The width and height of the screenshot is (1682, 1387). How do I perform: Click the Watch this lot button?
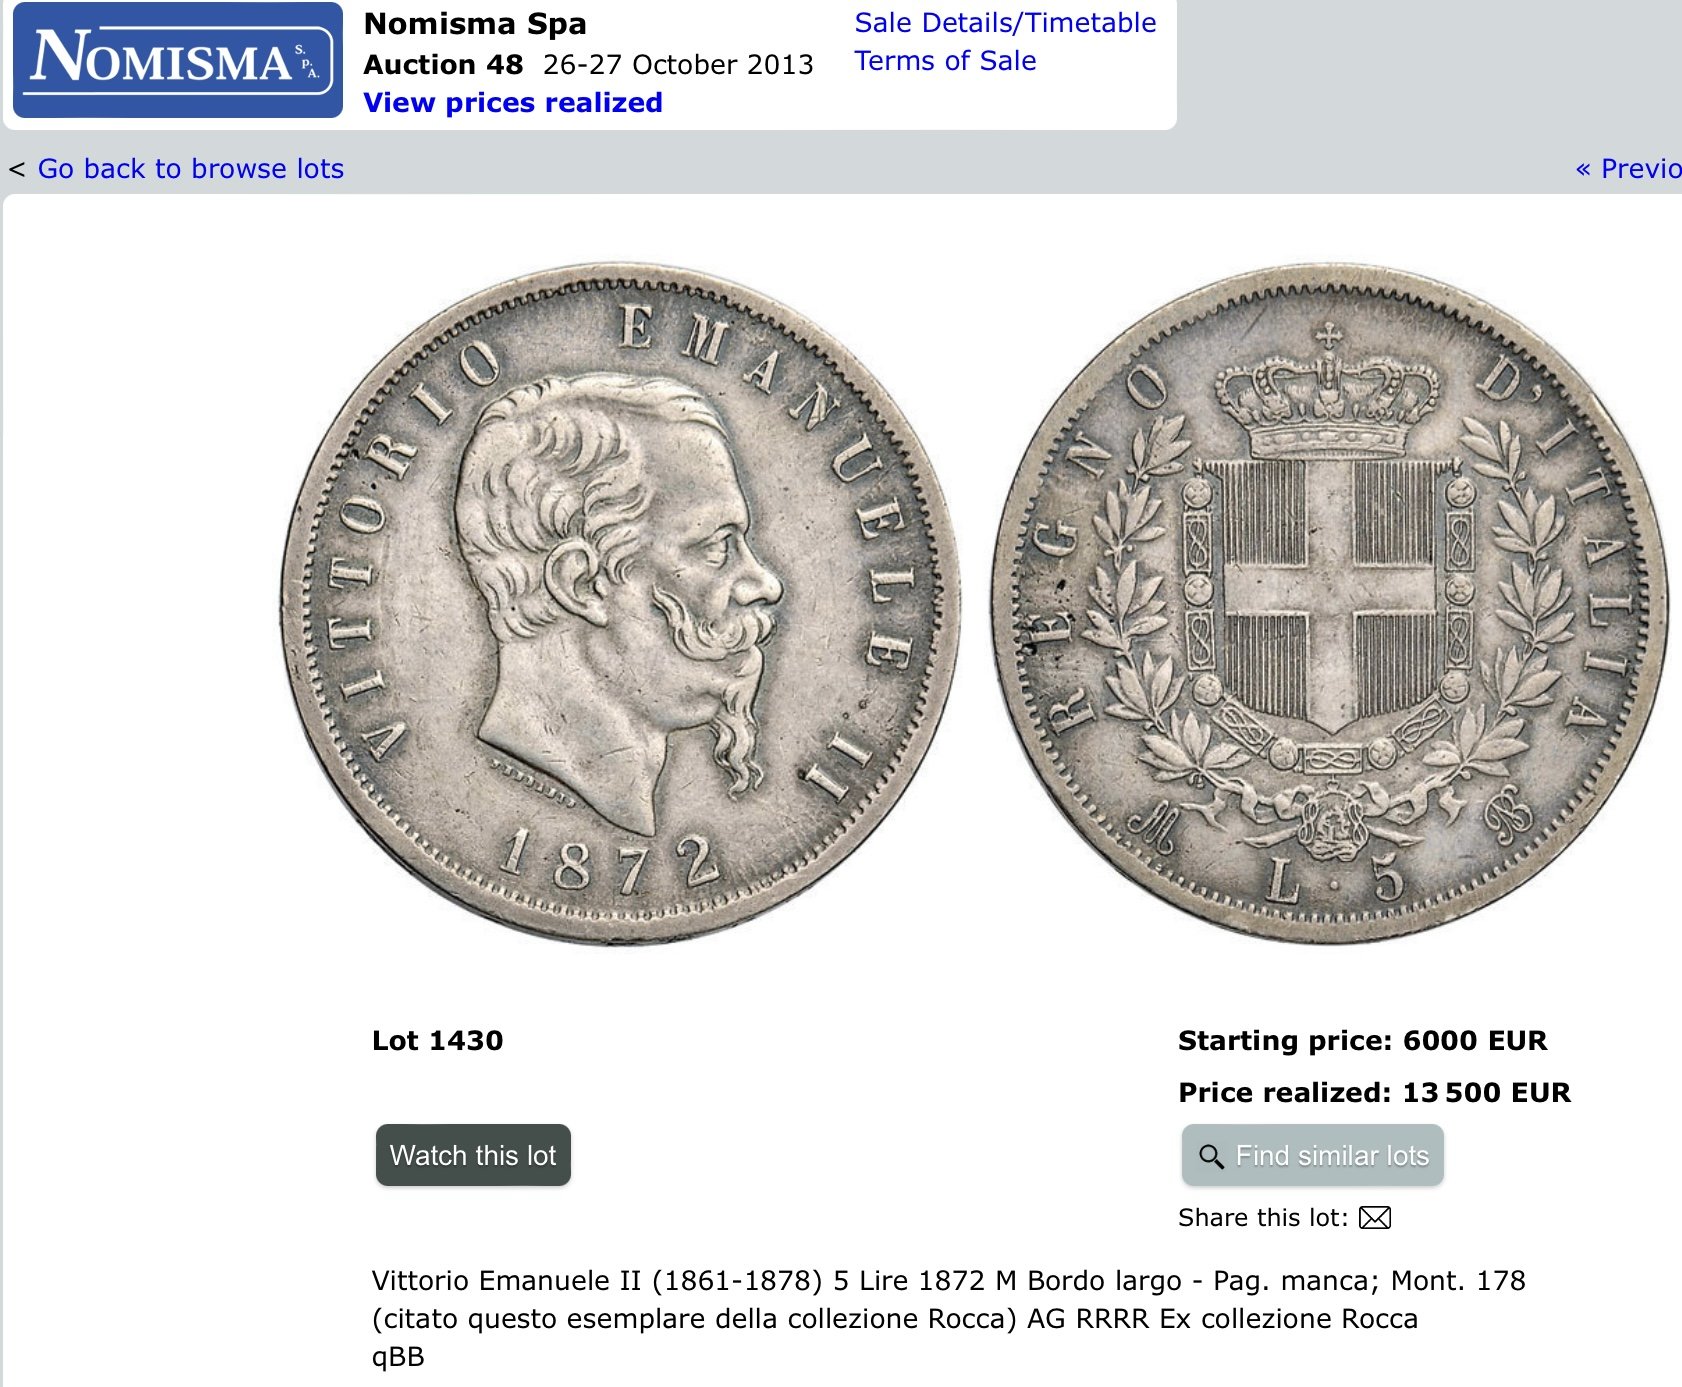click(473, 1155)
